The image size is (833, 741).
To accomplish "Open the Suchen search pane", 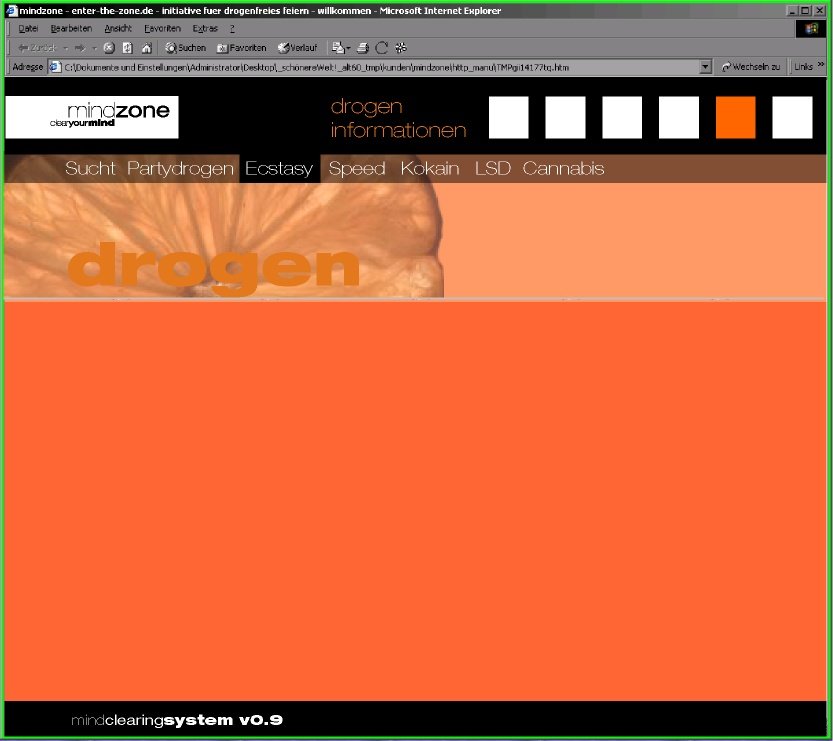I will pyautogui.click(x=186, y=47).
